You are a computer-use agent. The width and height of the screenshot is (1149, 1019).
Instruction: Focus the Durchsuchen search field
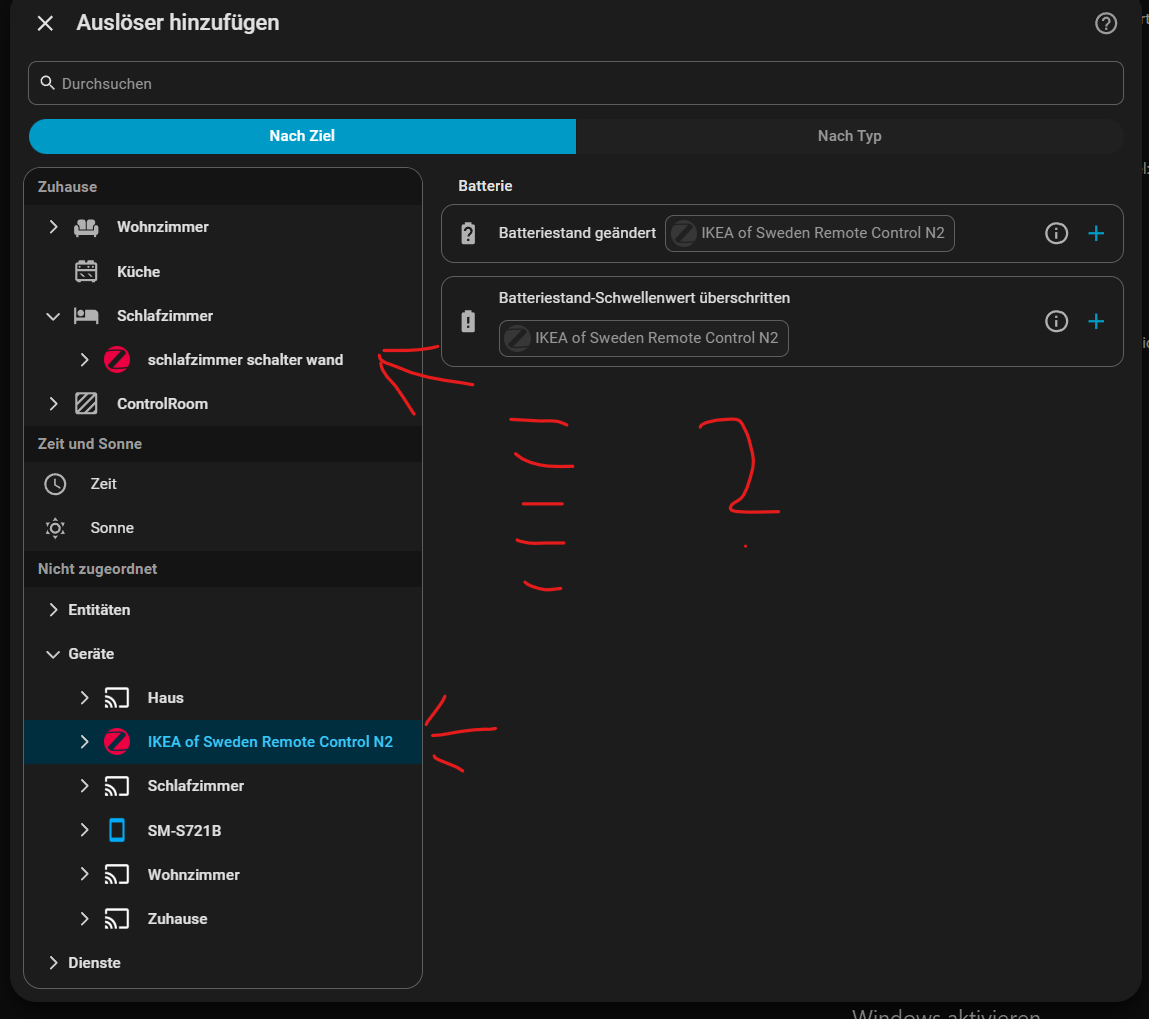point(575,84)
